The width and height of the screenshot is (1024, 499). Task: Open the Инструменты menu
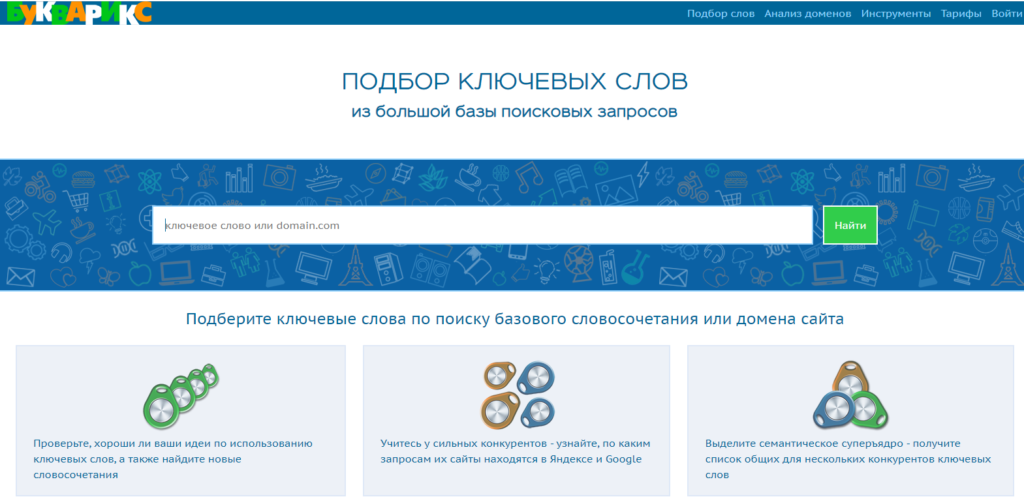(x=896, y=14)
